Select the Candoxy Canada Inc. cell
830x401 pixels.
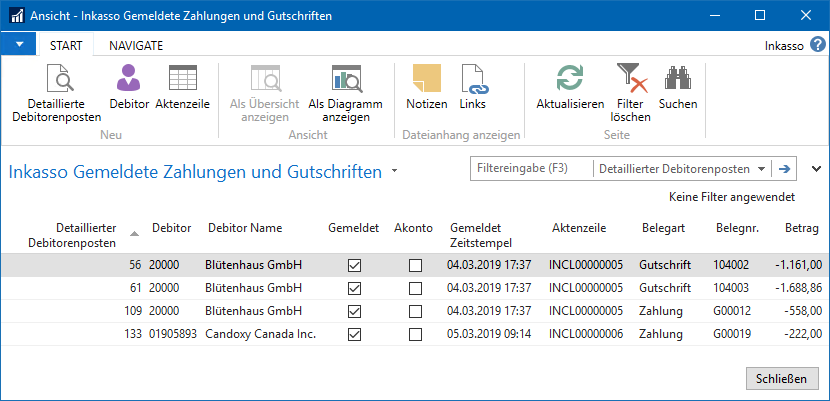pos(260,334)
